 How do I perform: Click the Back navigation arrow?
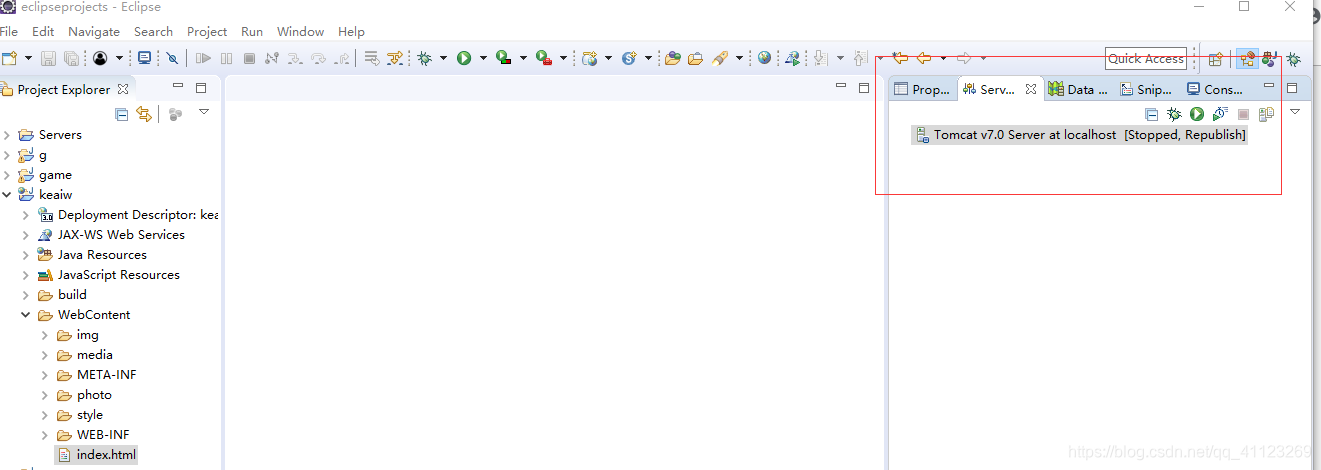925,58
